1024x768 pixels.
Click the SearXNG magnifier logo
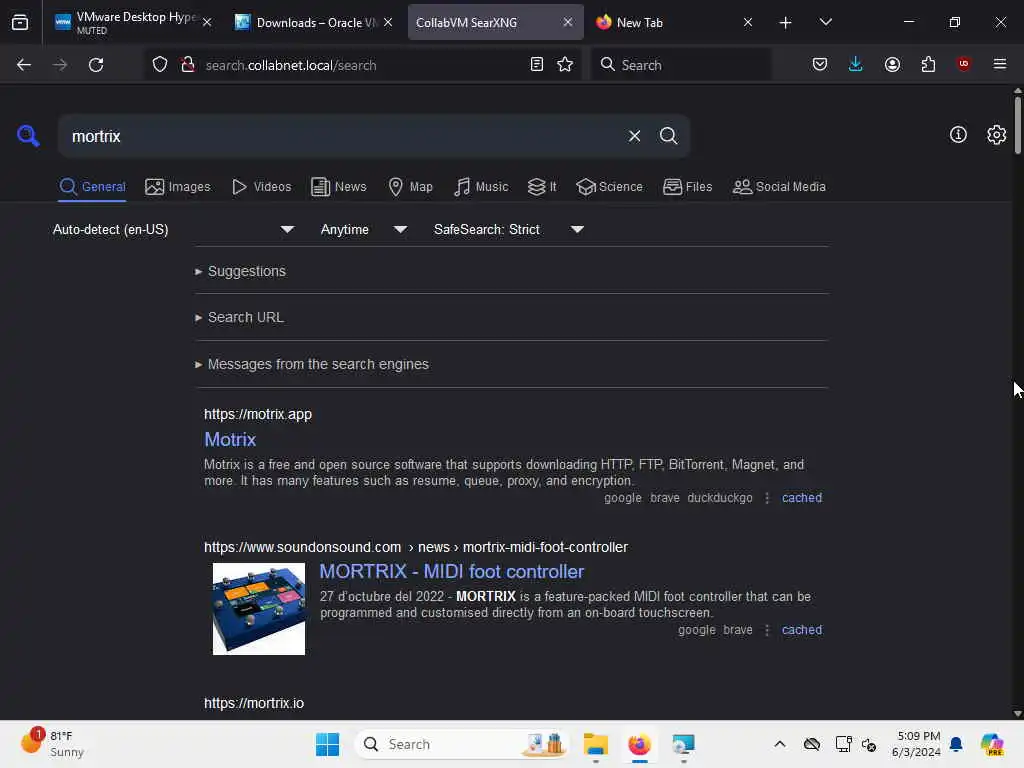28,136
